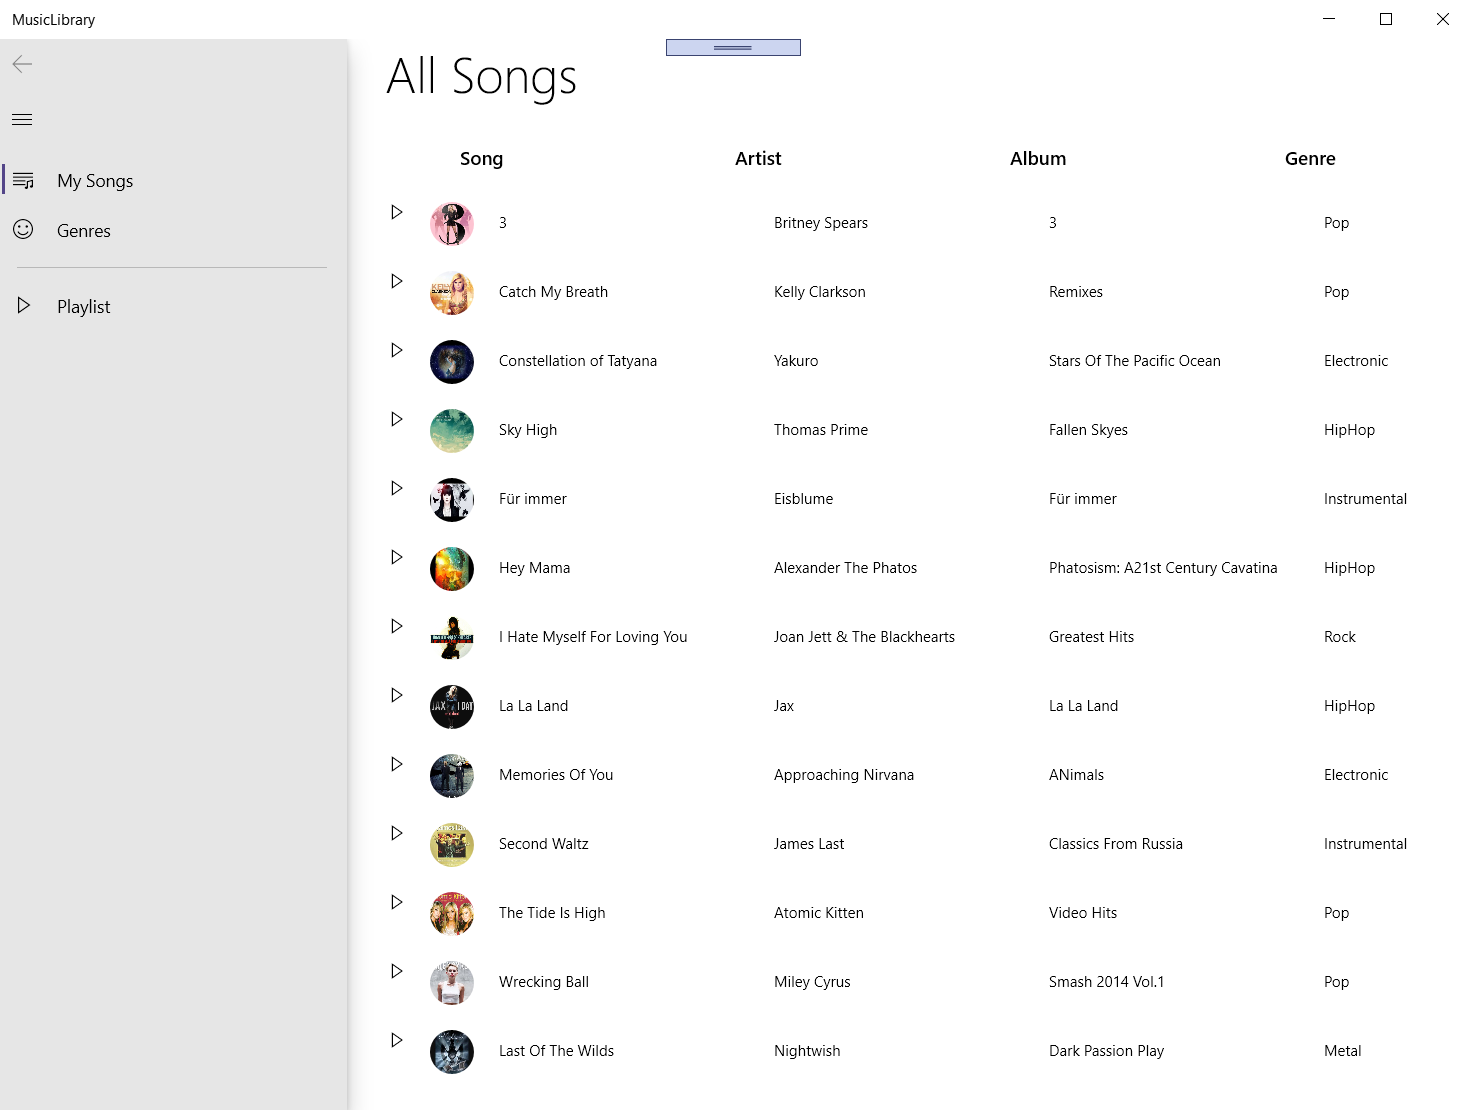Play Catch My Breath by Kelly Clarkson
The width and height of the screenshot is (1472, 1110).
coord(396,281)
